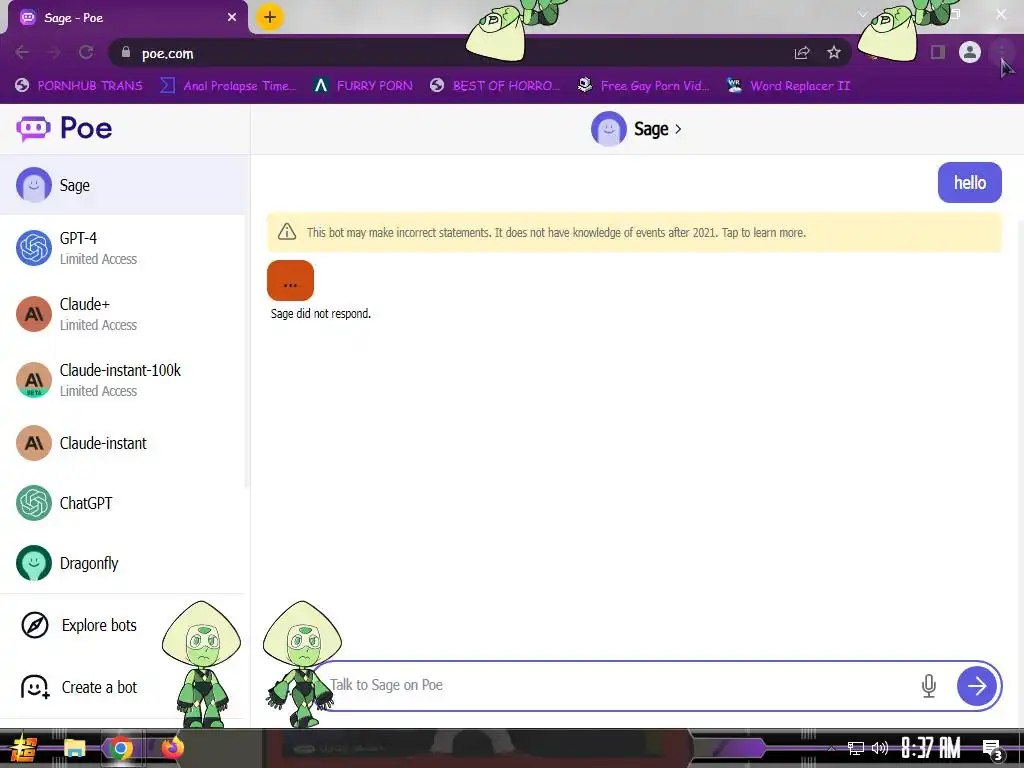Go back in browser

pos(22,53)
